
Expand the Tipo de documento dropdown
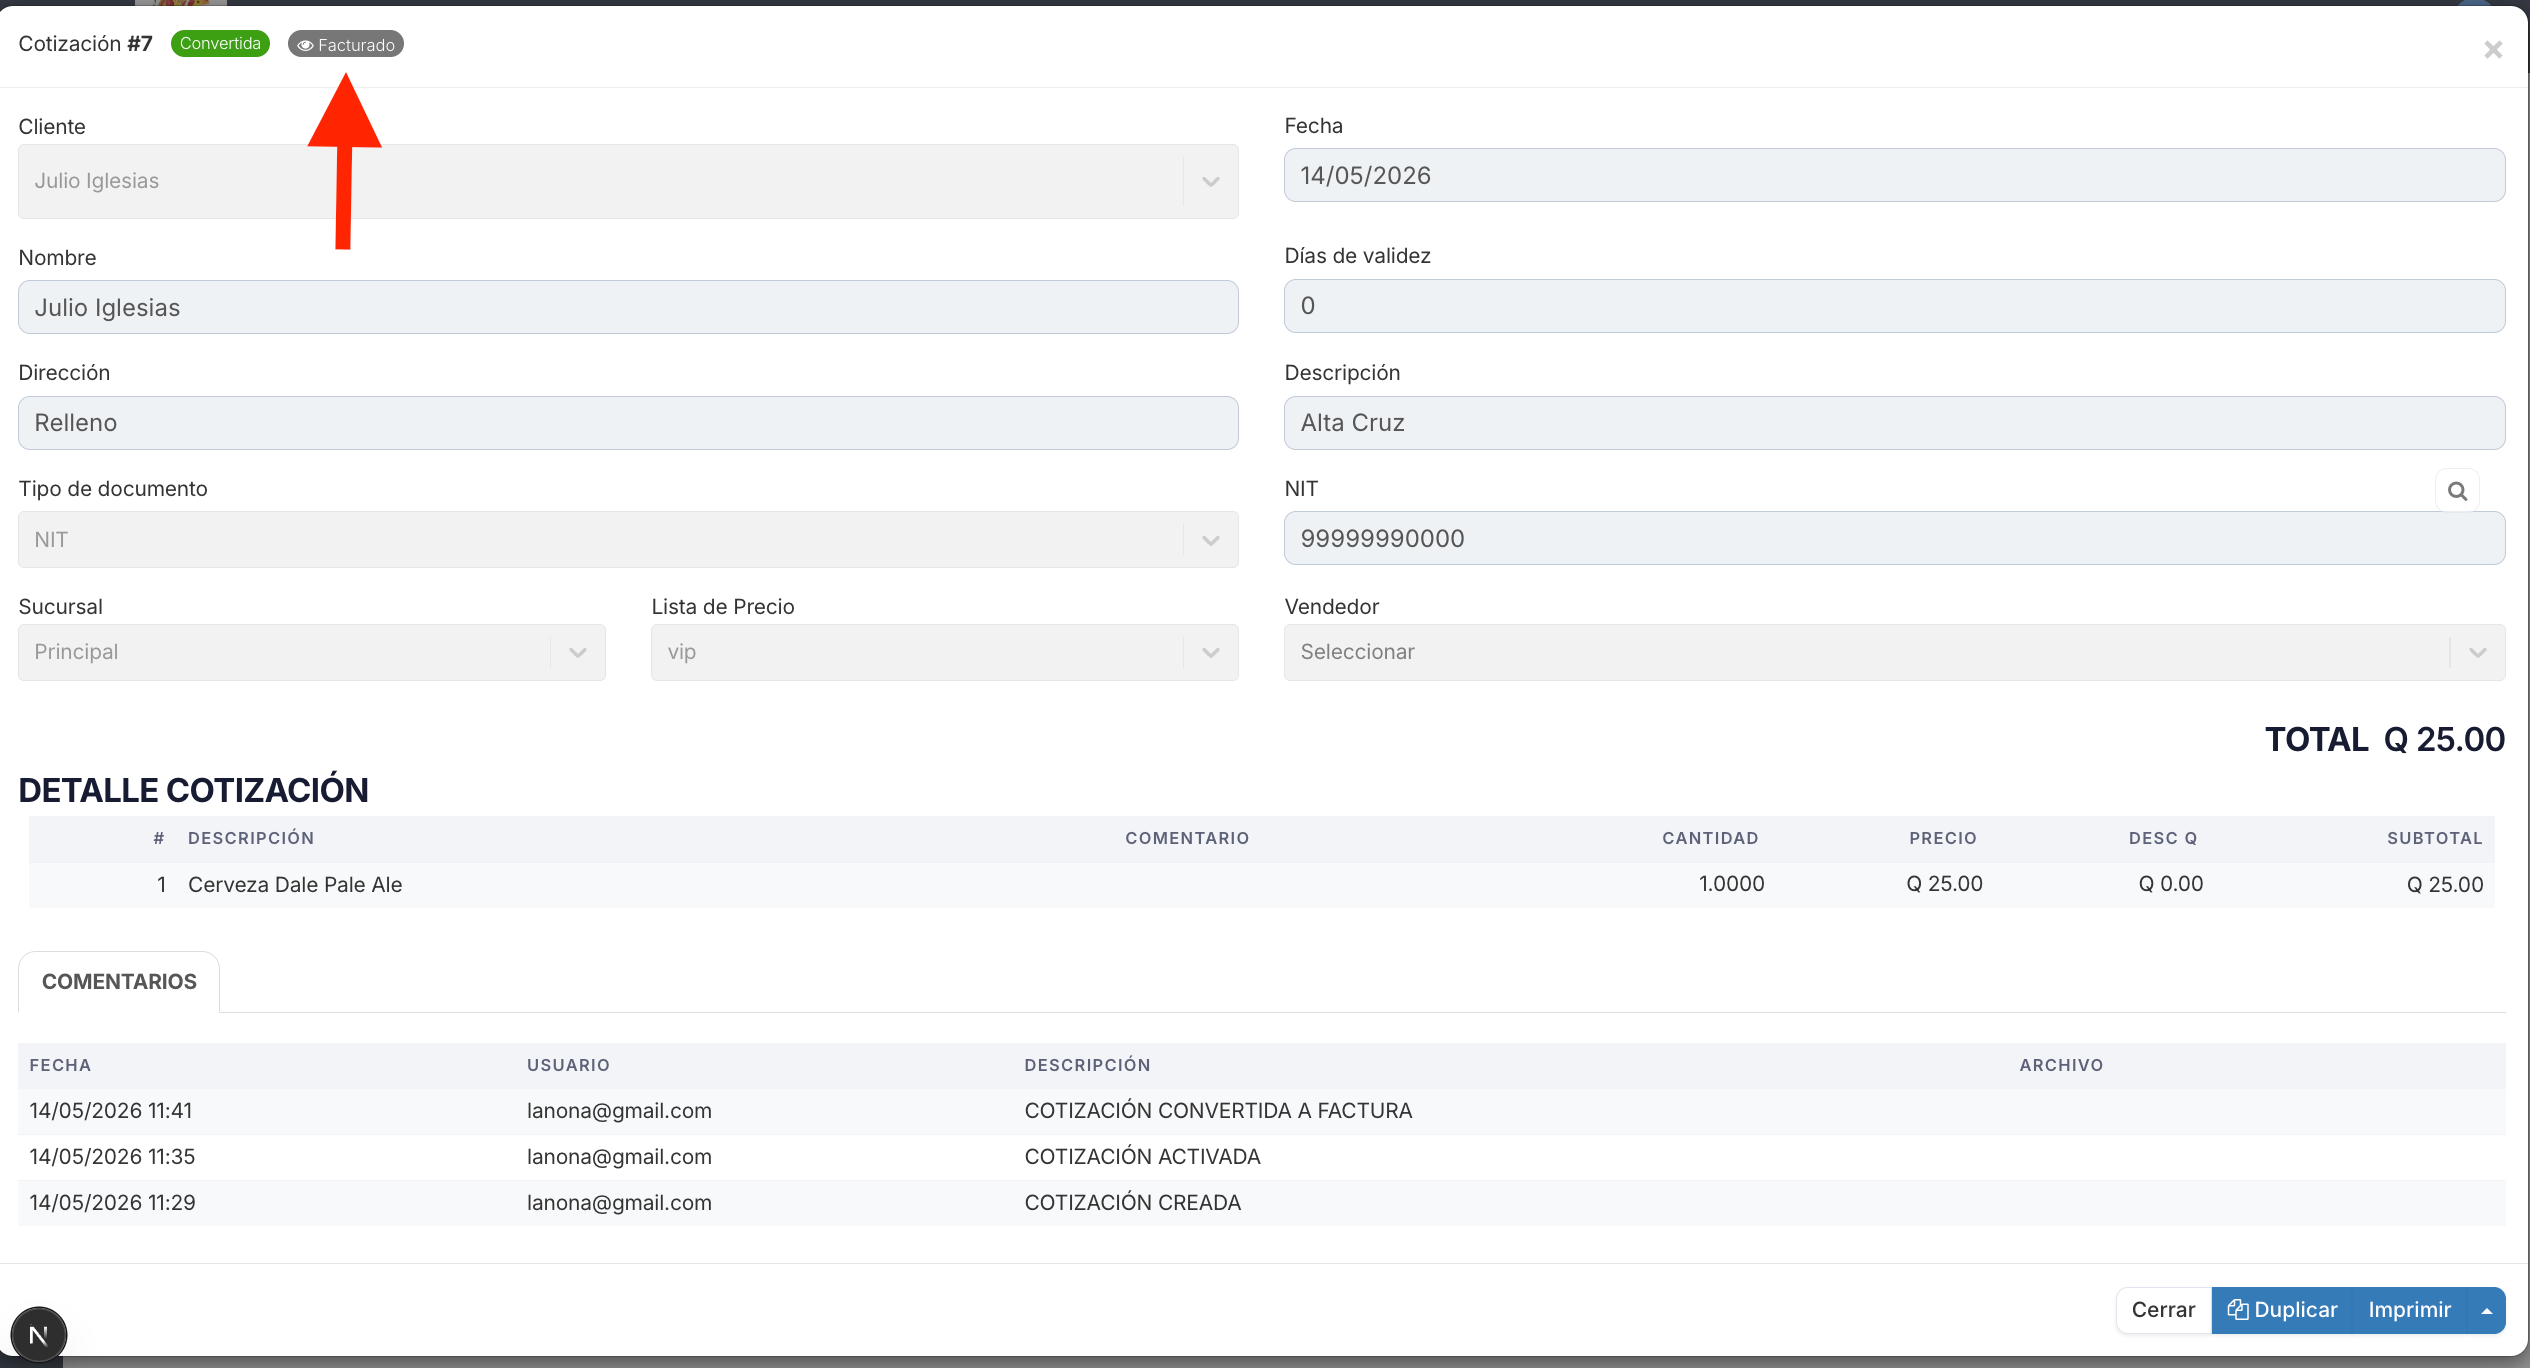point(628,540)
